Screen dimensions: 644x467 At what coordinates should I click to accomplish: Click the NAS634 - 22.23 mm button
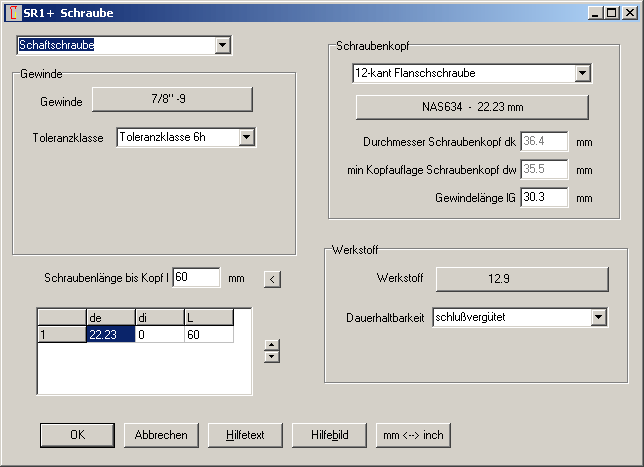click(x=472, y=107)
